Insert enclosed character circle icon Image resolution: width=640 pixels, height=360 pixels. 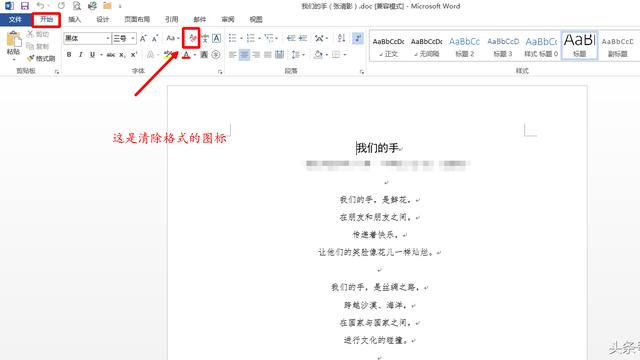216,55
